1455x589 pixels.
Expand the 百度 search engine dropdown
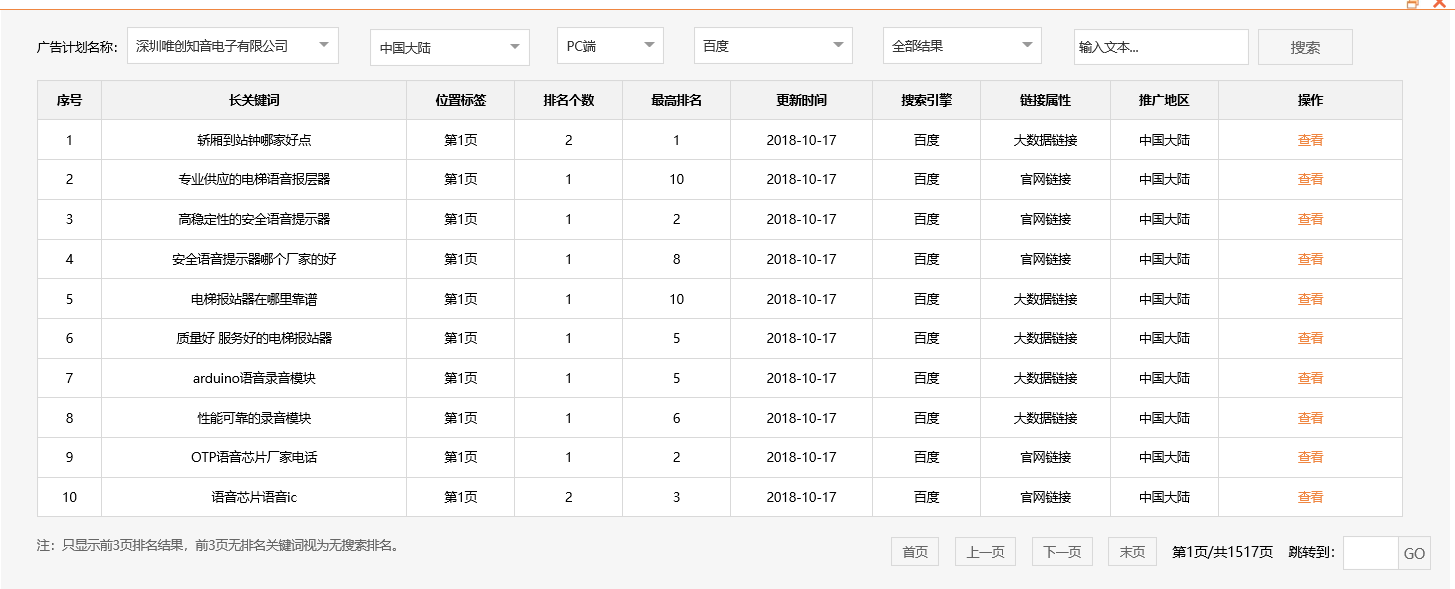(x=772, y=46)
